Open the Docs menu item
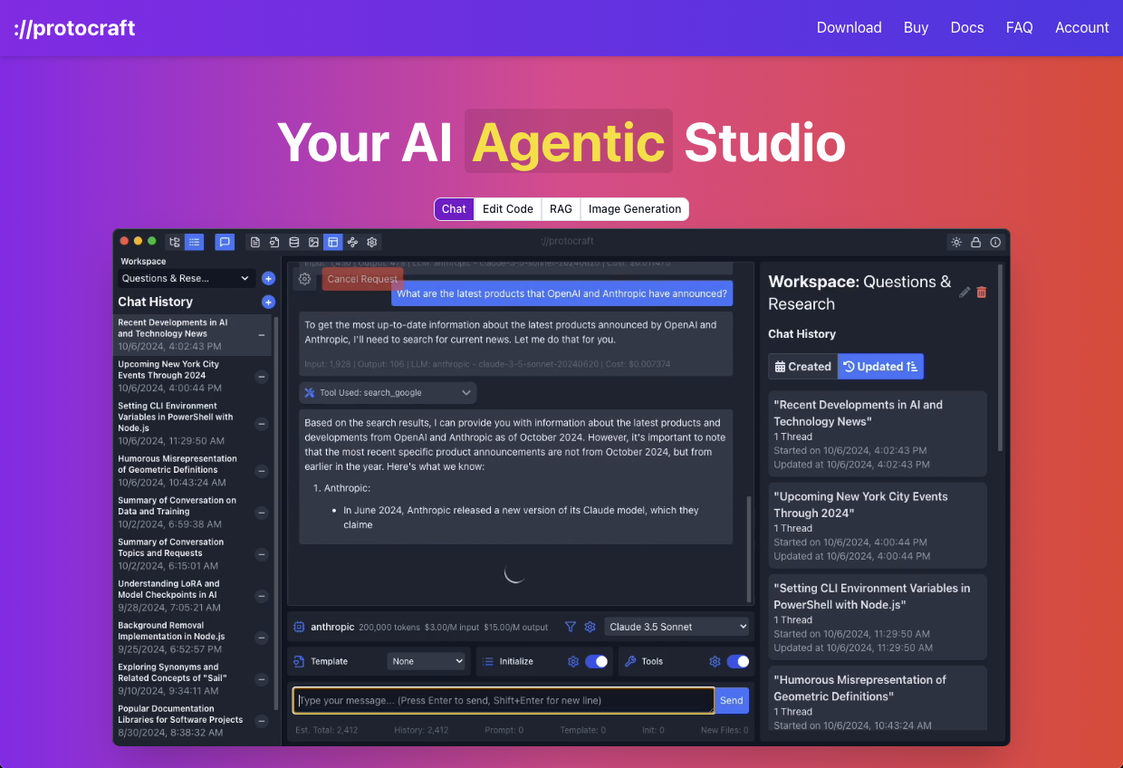This screenshot has height=768, width=1123. point(967,27)
